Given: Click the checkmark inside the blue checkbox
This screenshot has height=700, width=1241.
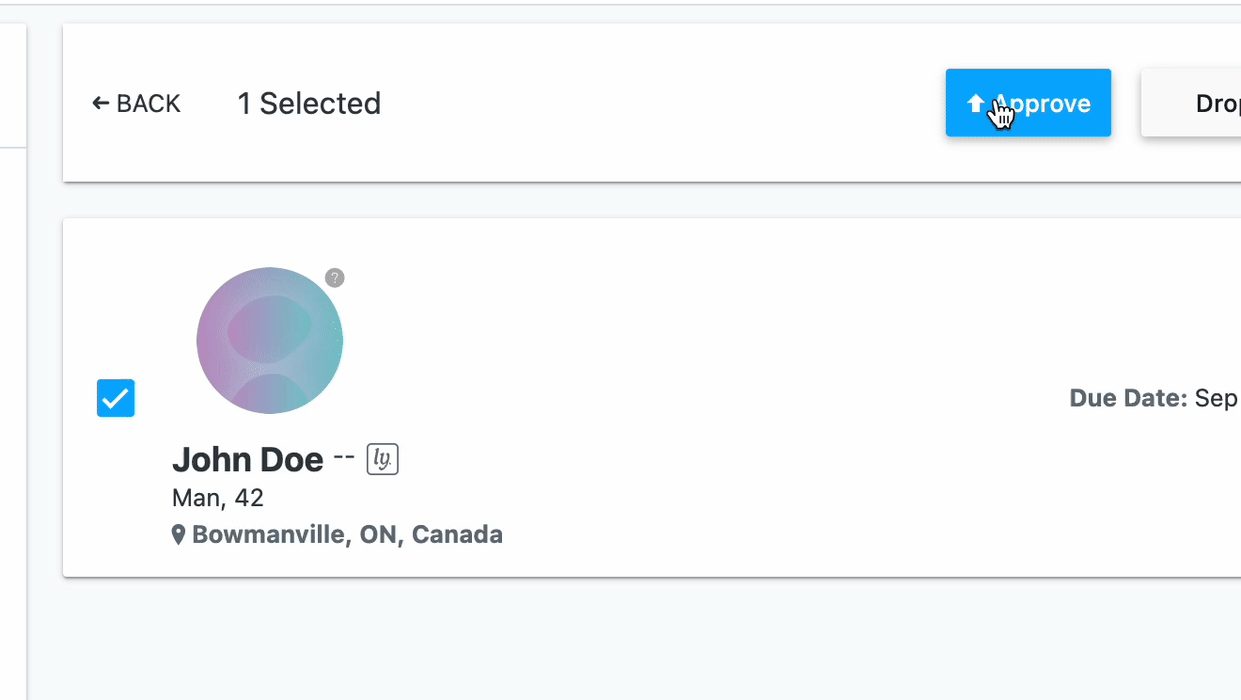Looking at the screenshot, I should (115, 398).
